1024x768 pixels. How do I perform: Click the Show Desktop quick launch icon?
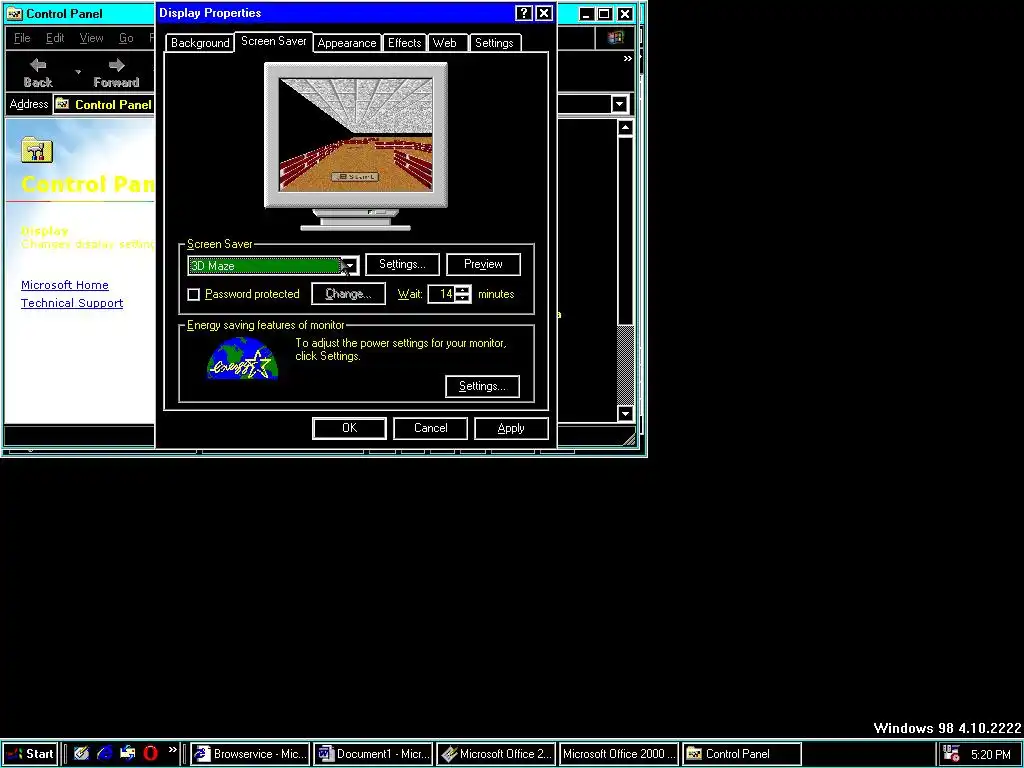click(x=81, y=754)
